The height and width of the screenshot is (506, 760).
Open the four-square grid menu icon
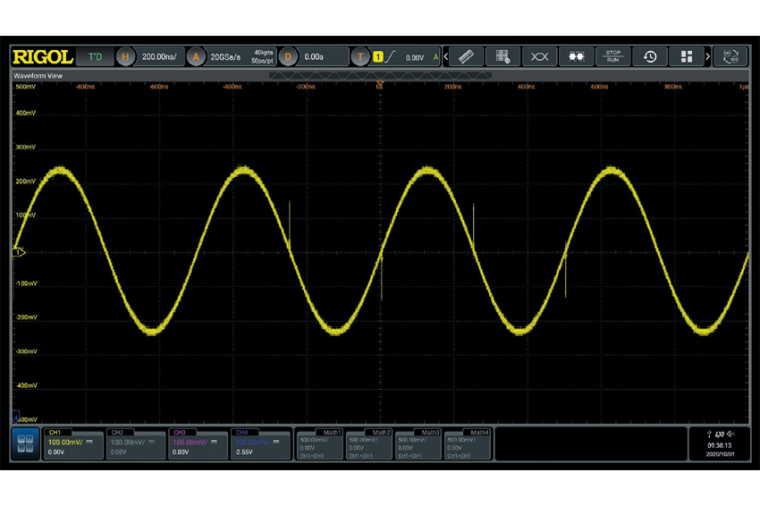coord(686,57)
